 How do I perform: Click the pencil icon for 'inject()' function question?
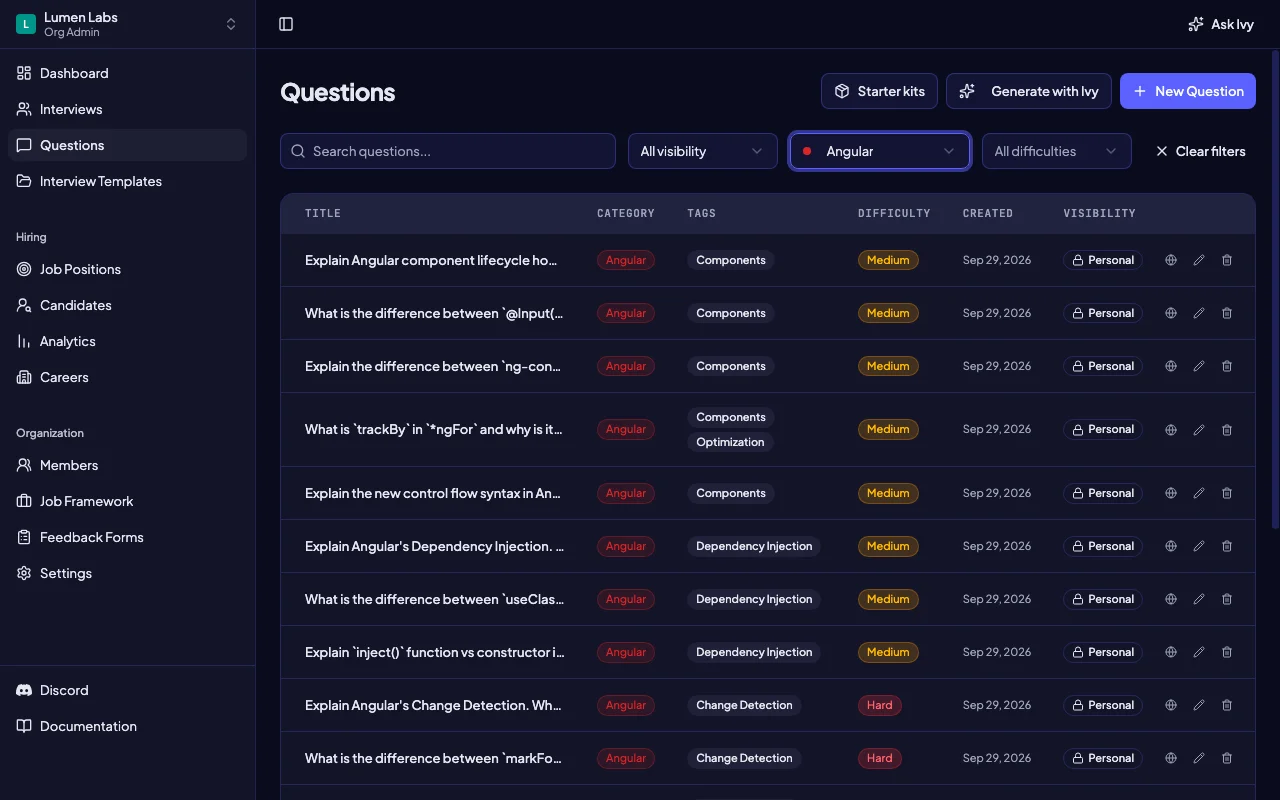(1199, 652)
